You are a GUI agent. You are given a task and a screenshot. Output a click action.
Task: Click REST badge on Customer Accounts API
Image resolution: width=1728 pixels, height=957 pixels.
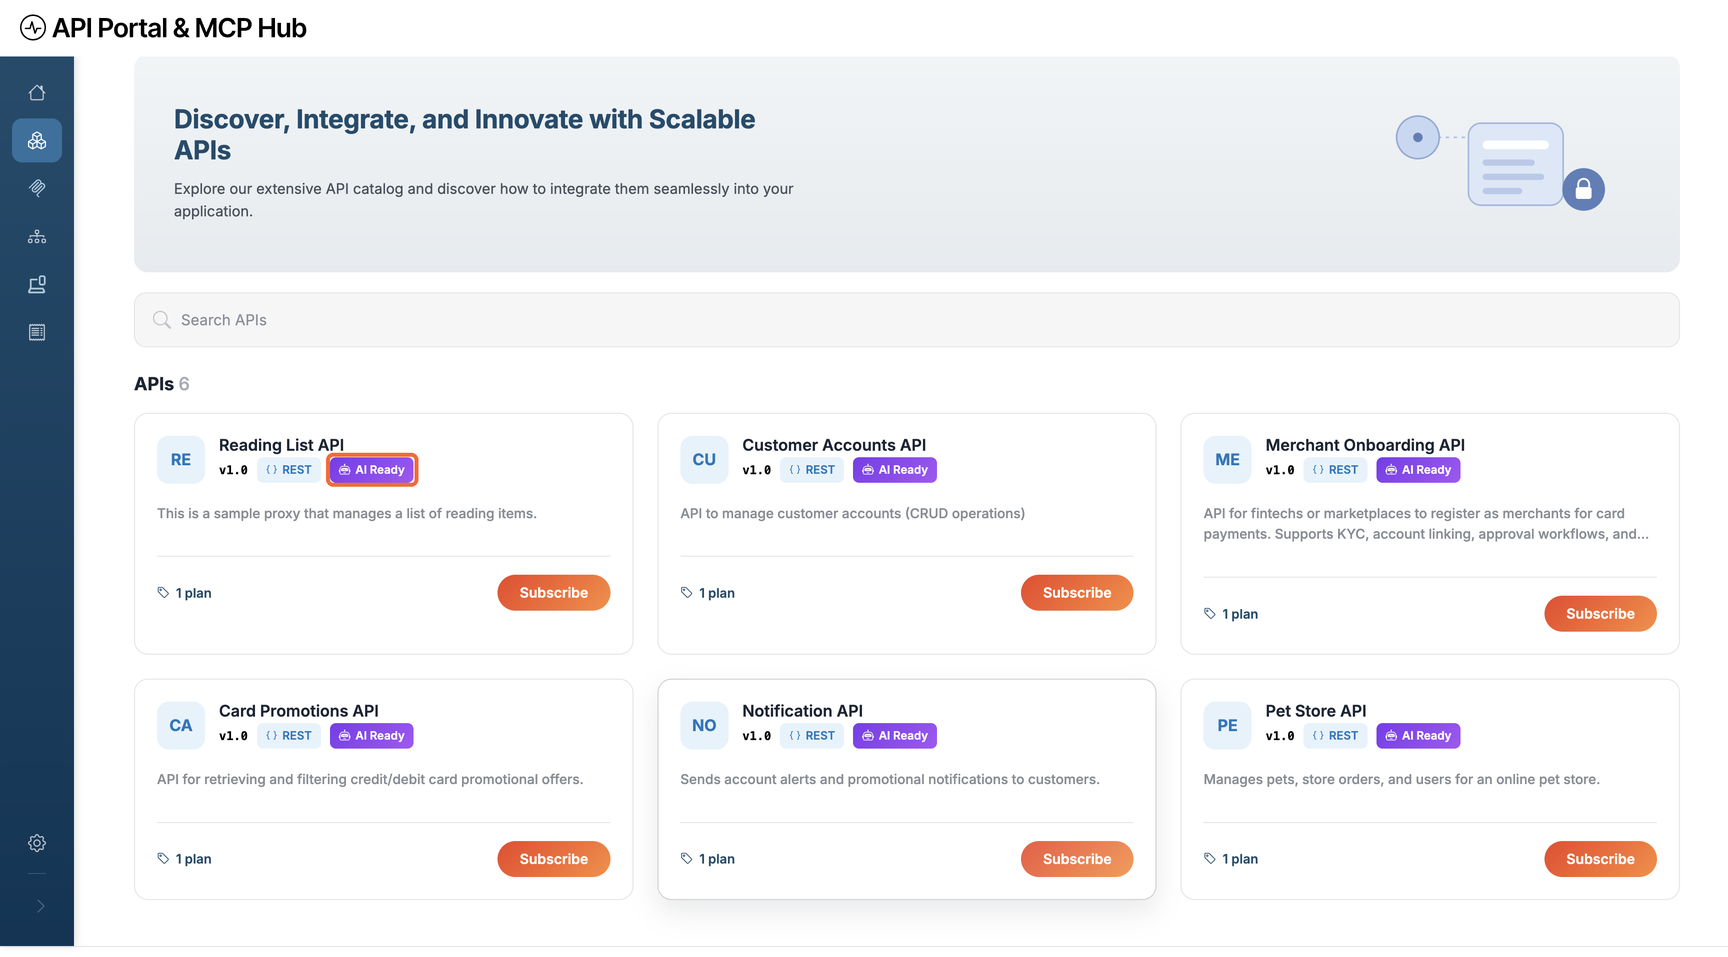[812, 470]
